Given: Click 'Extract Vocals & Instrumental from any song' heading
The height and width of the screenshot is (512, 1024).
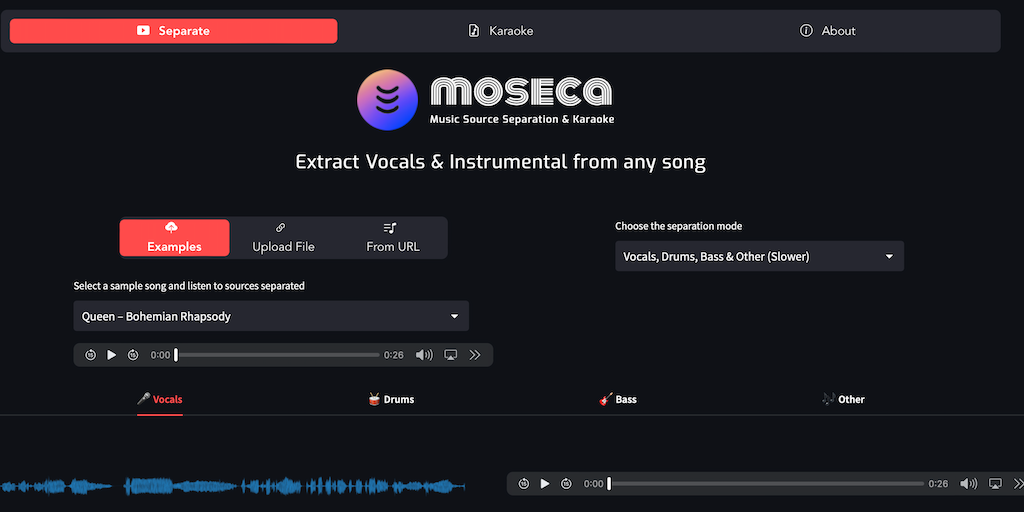Looking at the screenshot, I should pos(500,161).
